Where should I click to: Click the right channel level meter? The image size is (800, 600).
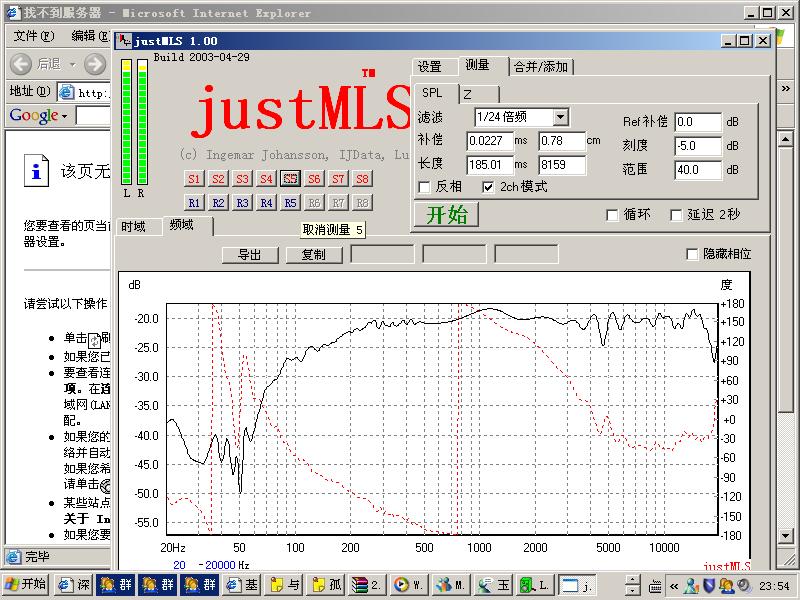tap(142, 122)
